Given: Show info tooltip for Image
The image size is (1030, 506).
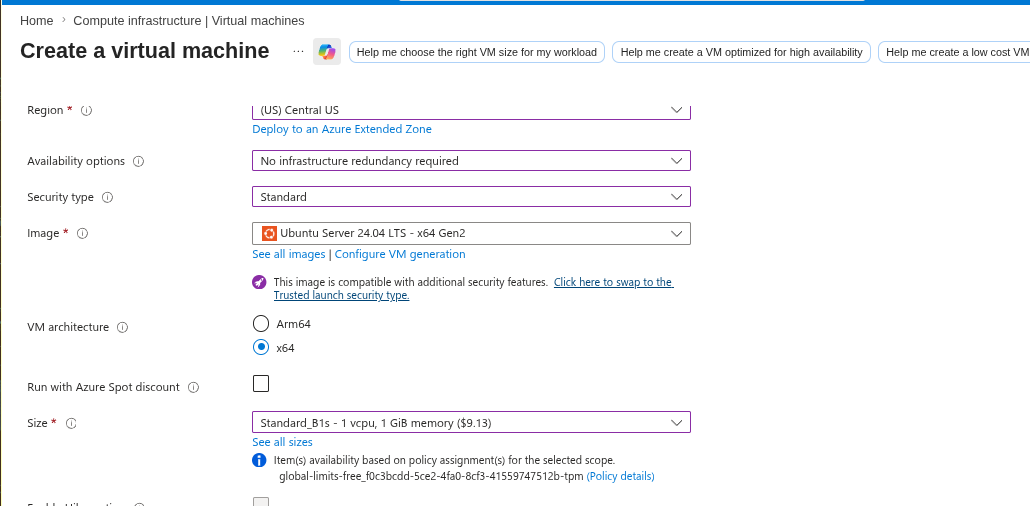Looking at the screenshot, I should (82, 233).
